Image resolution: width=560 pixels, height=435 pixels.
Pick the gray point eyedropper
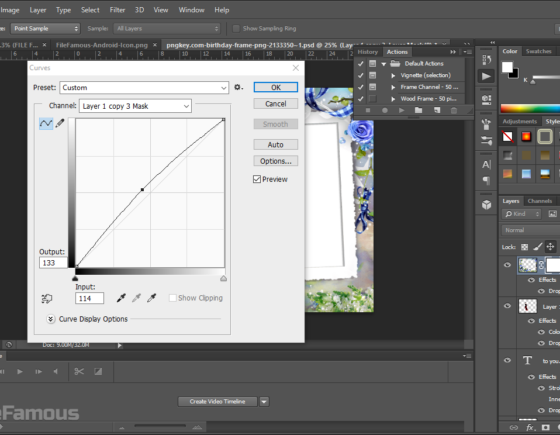[136, 298]
